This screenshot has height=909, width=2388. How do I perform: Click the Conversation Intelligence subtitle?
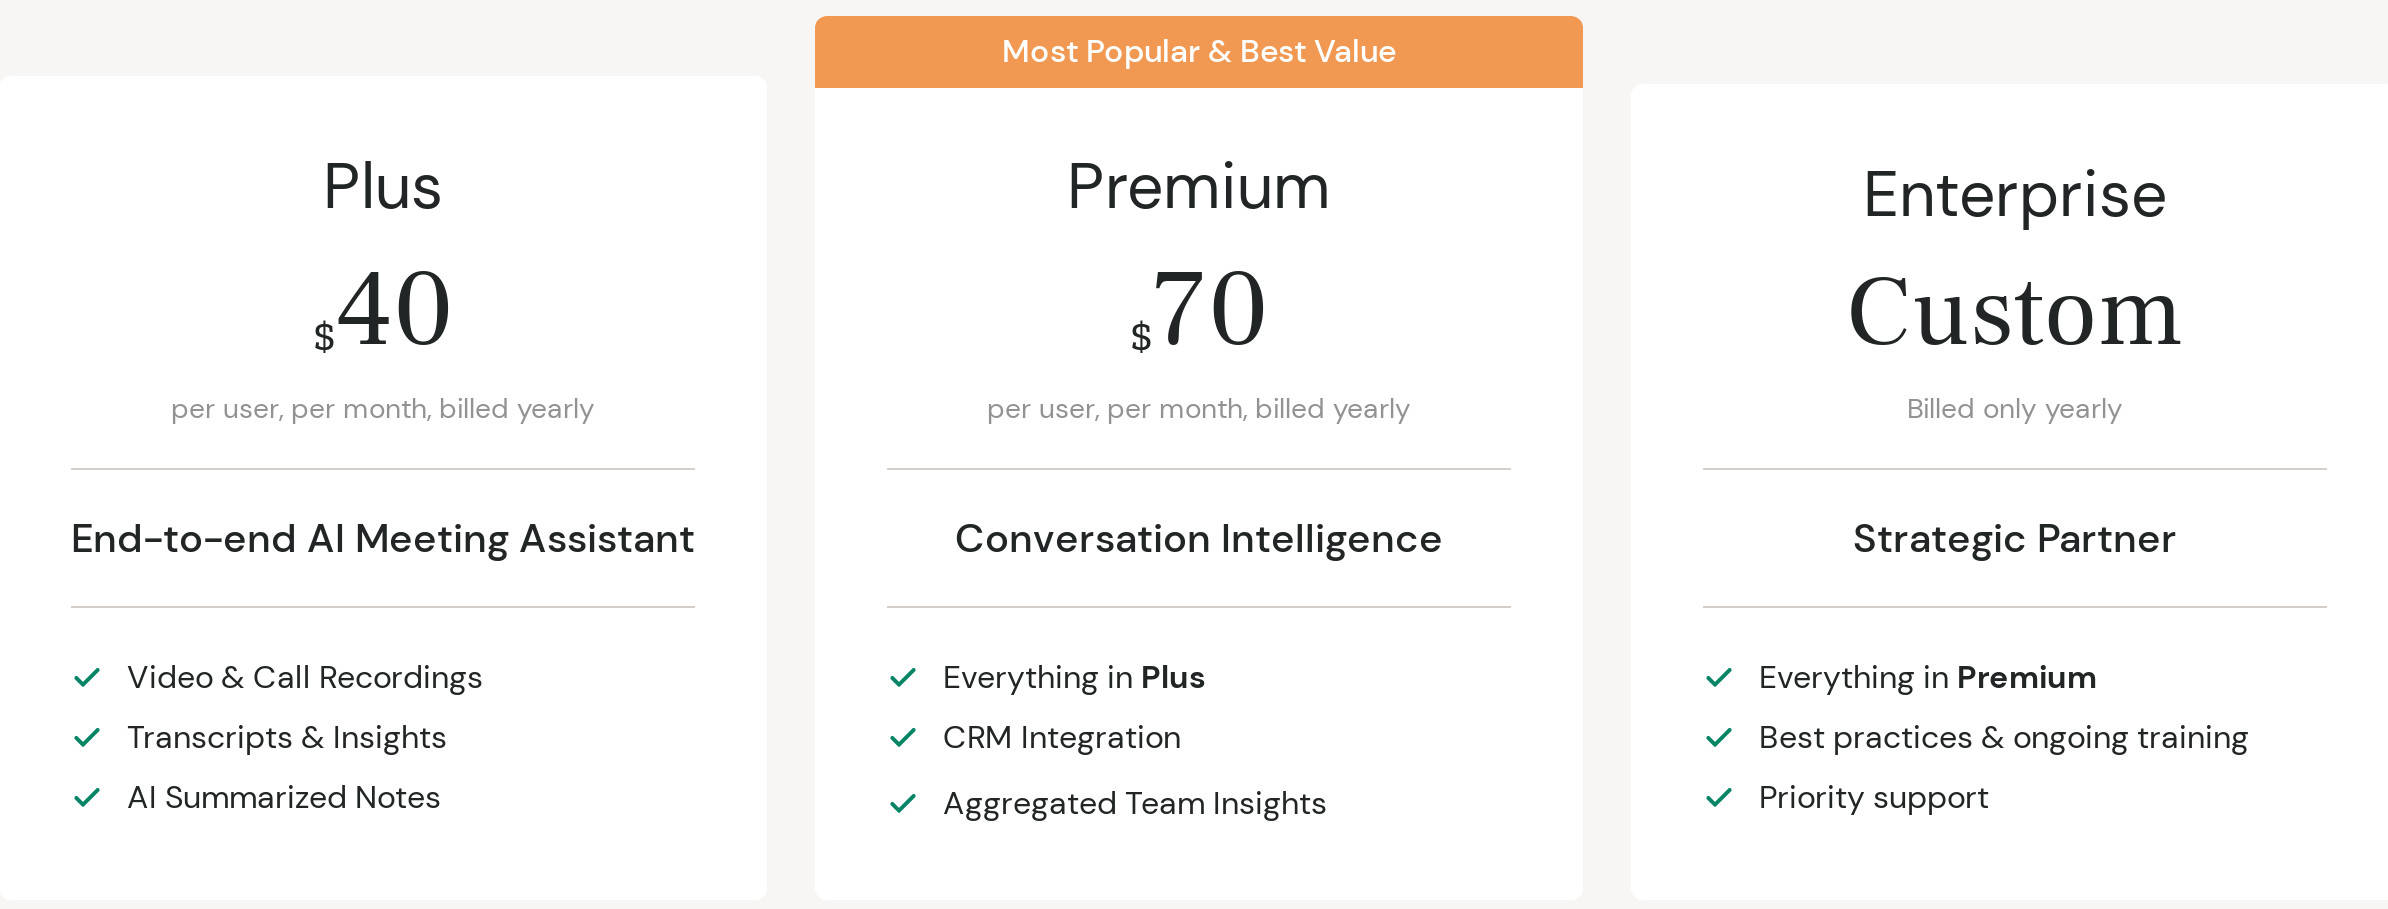(1198, 539)
